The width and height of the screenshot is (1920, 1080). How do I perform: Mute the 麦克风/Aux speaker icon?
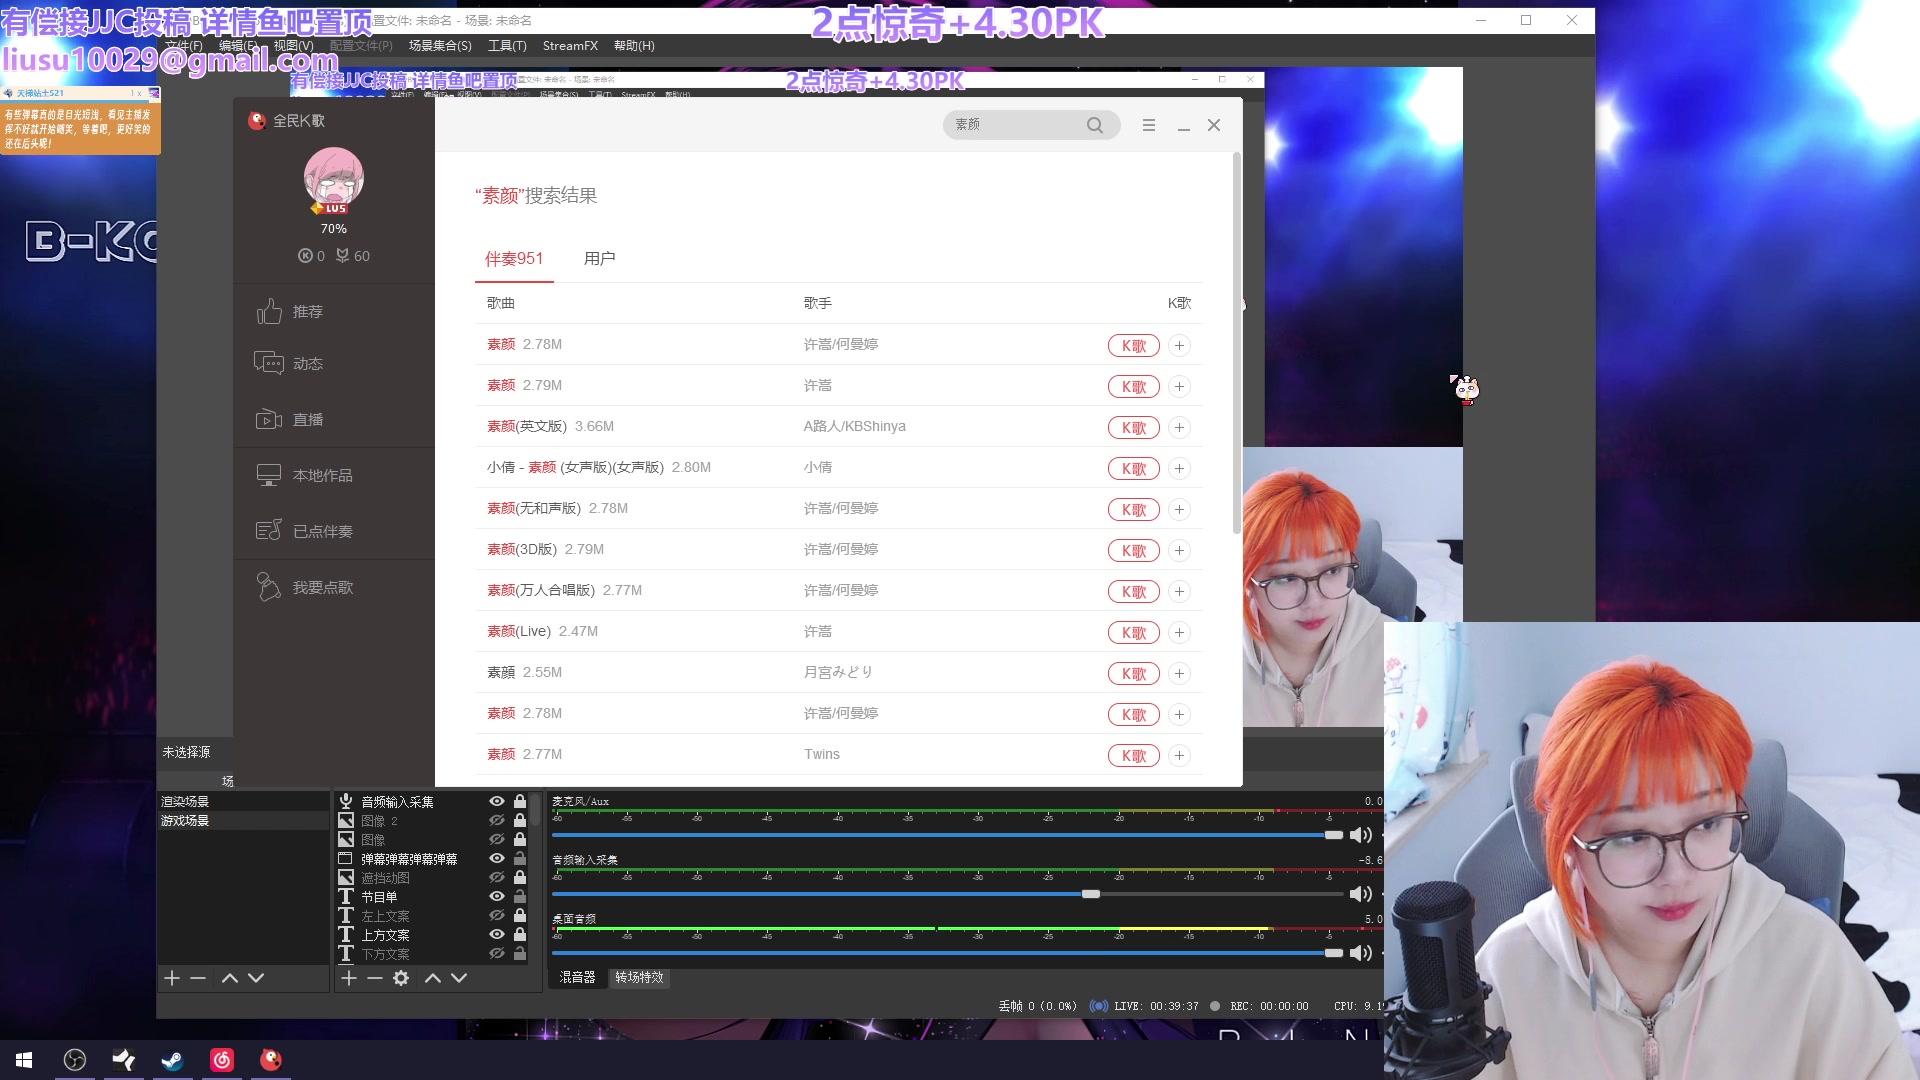1361,835
